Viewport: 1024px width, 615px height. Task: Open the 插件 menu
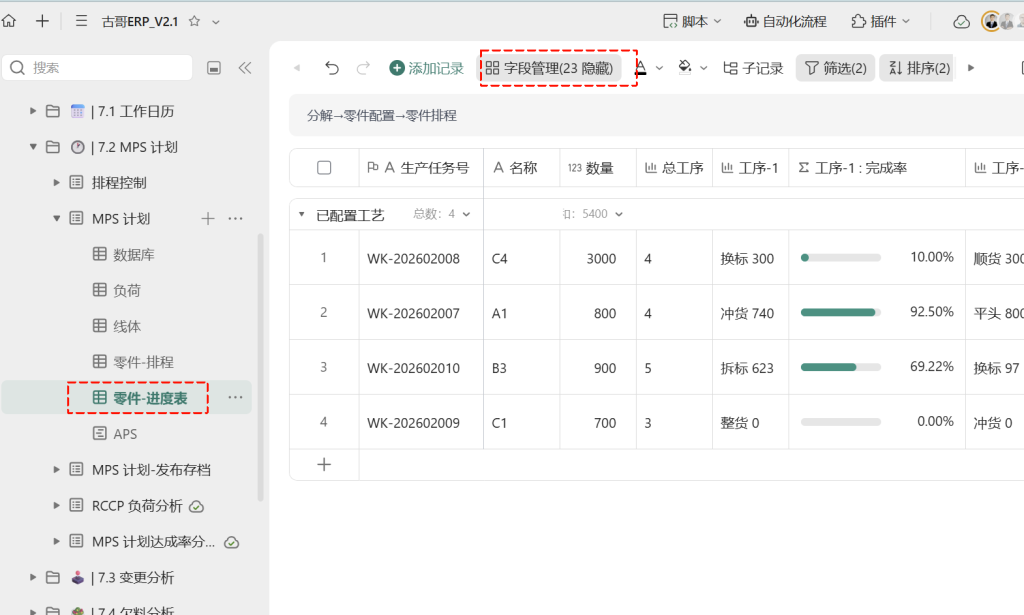(x=880, y=22)
